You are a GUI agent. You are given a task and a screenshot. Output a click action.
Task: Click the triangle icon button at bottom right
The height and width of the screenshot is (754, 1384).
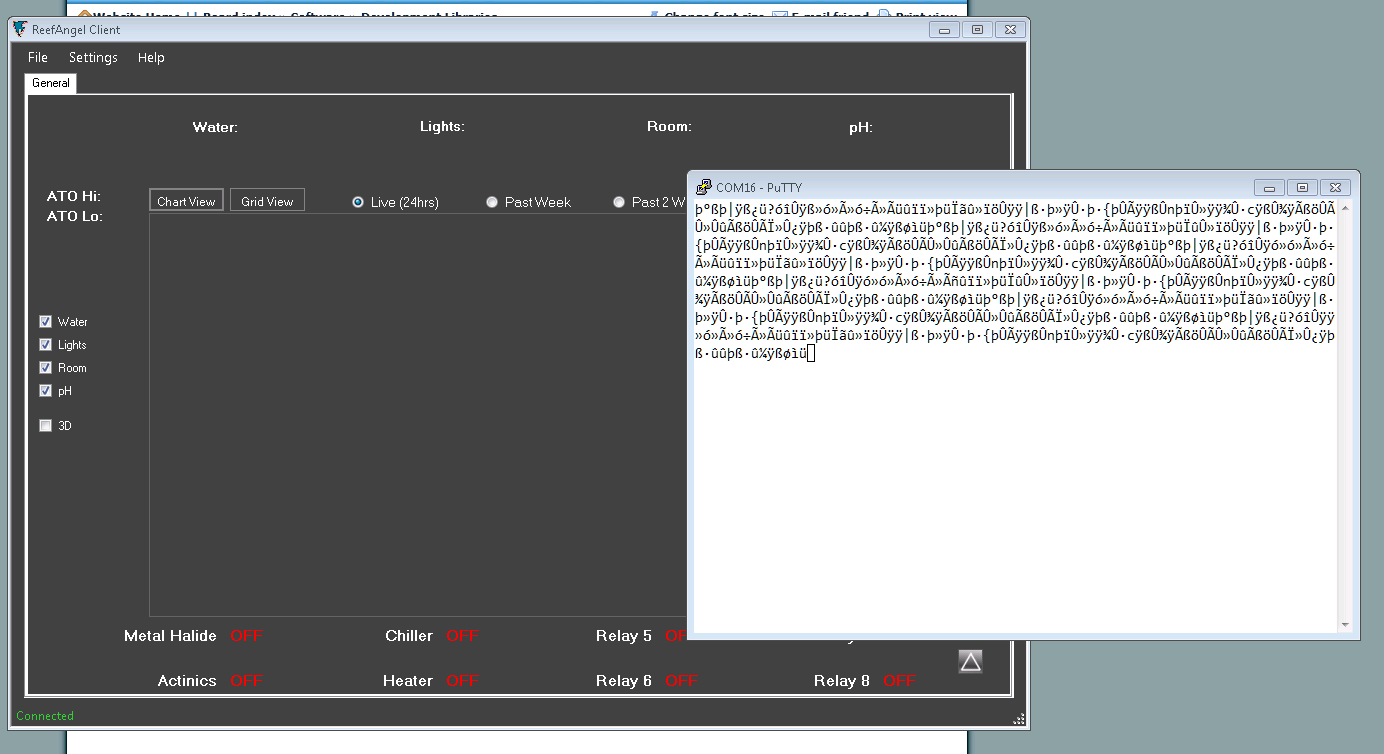970,661
